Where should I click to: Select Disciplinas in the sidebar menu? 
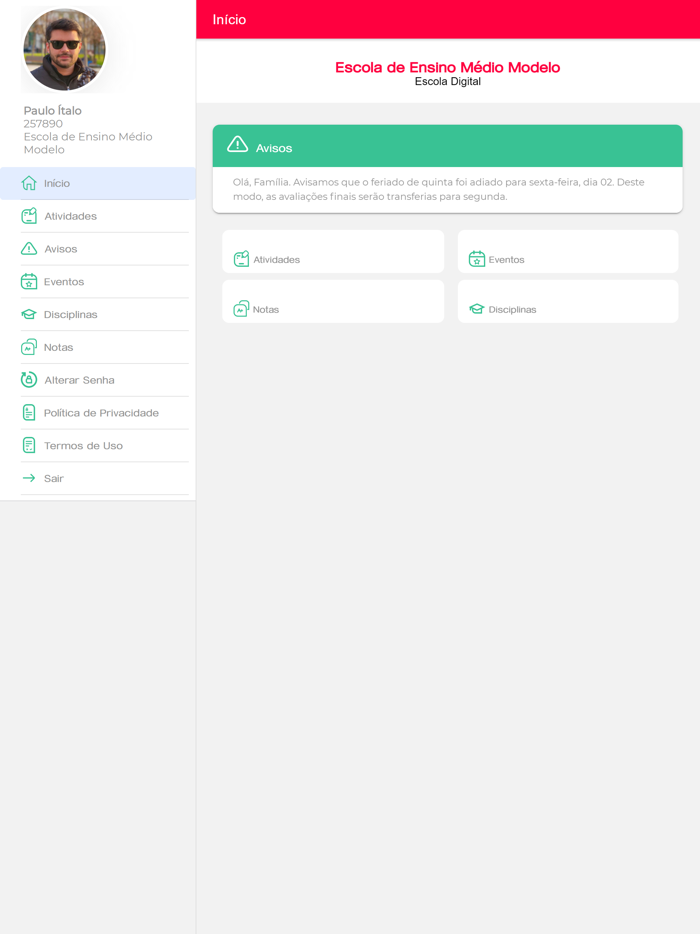[70, 315]
